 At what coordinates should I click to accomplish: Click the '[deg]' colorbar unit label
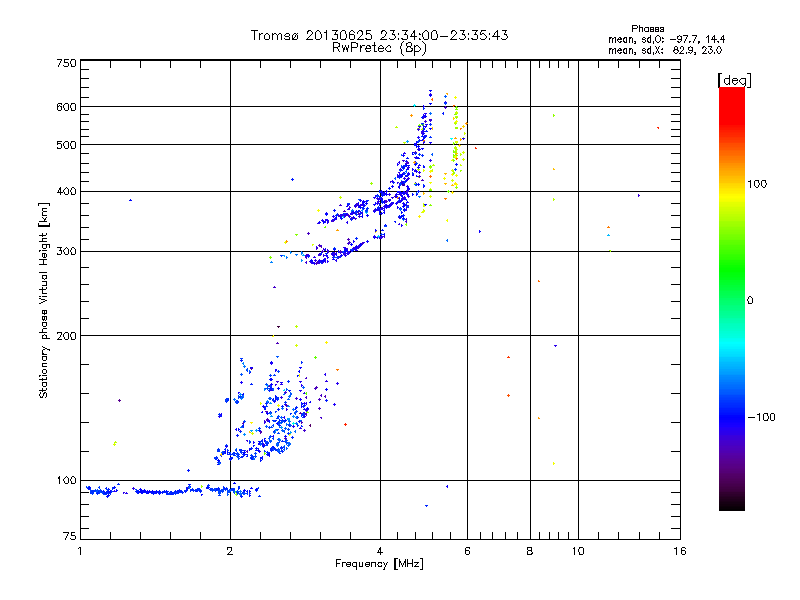[x=734, y=80]
